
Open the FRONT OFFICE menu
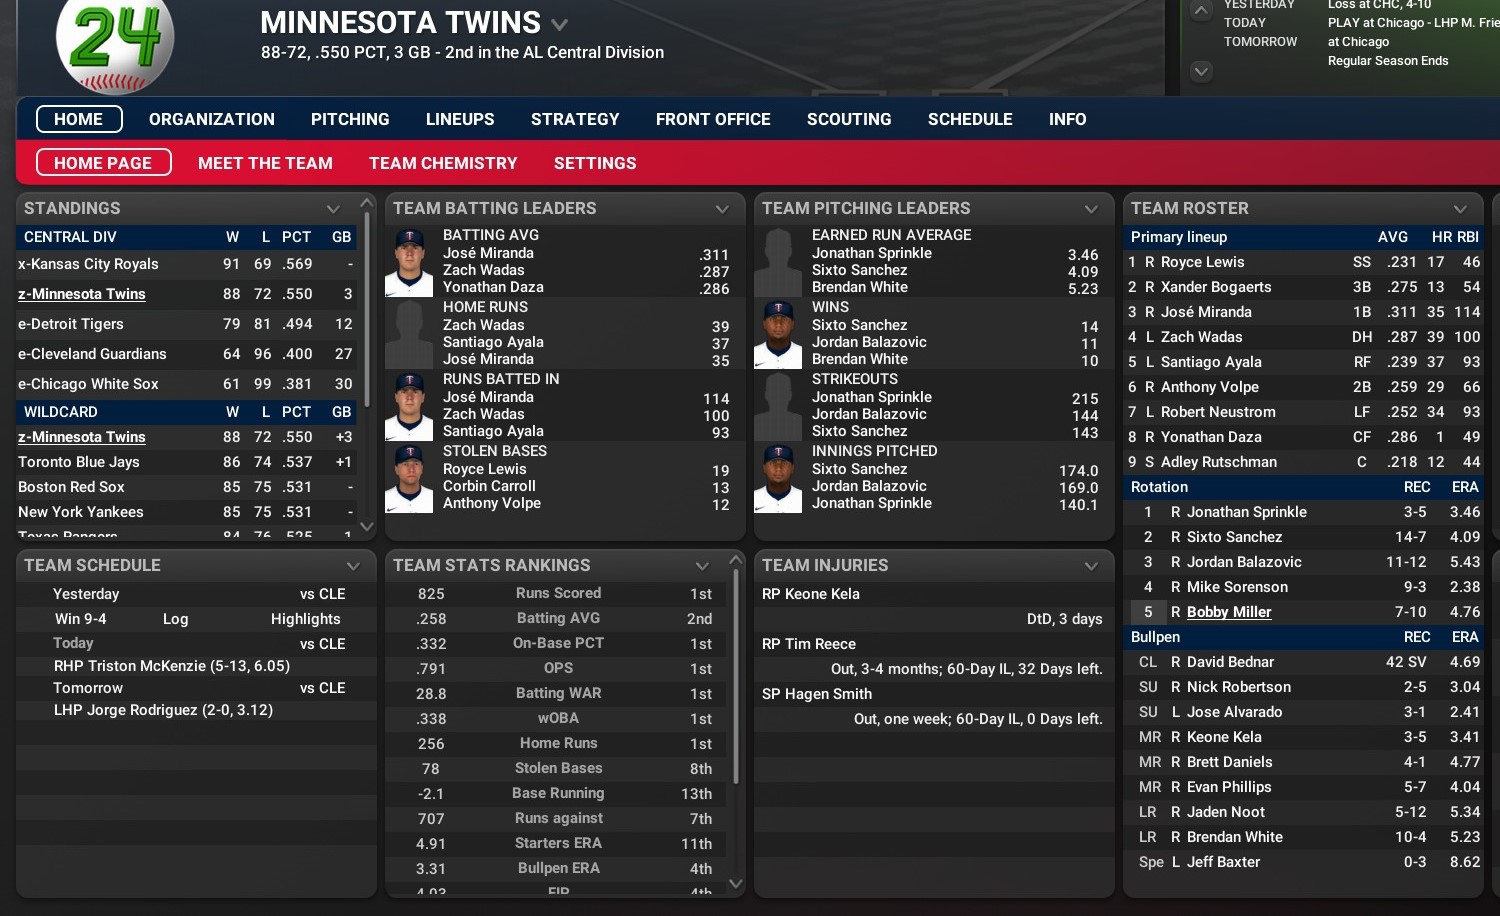[713, 119]
